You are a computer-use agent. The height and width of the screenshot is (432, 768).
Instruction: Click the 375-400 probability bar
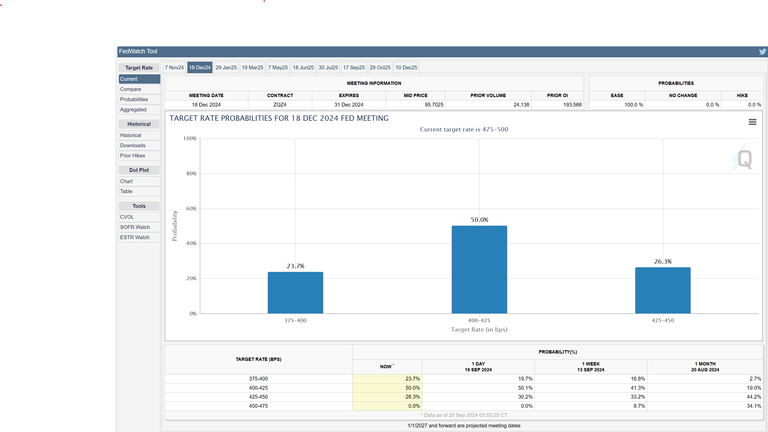(295, 292)
